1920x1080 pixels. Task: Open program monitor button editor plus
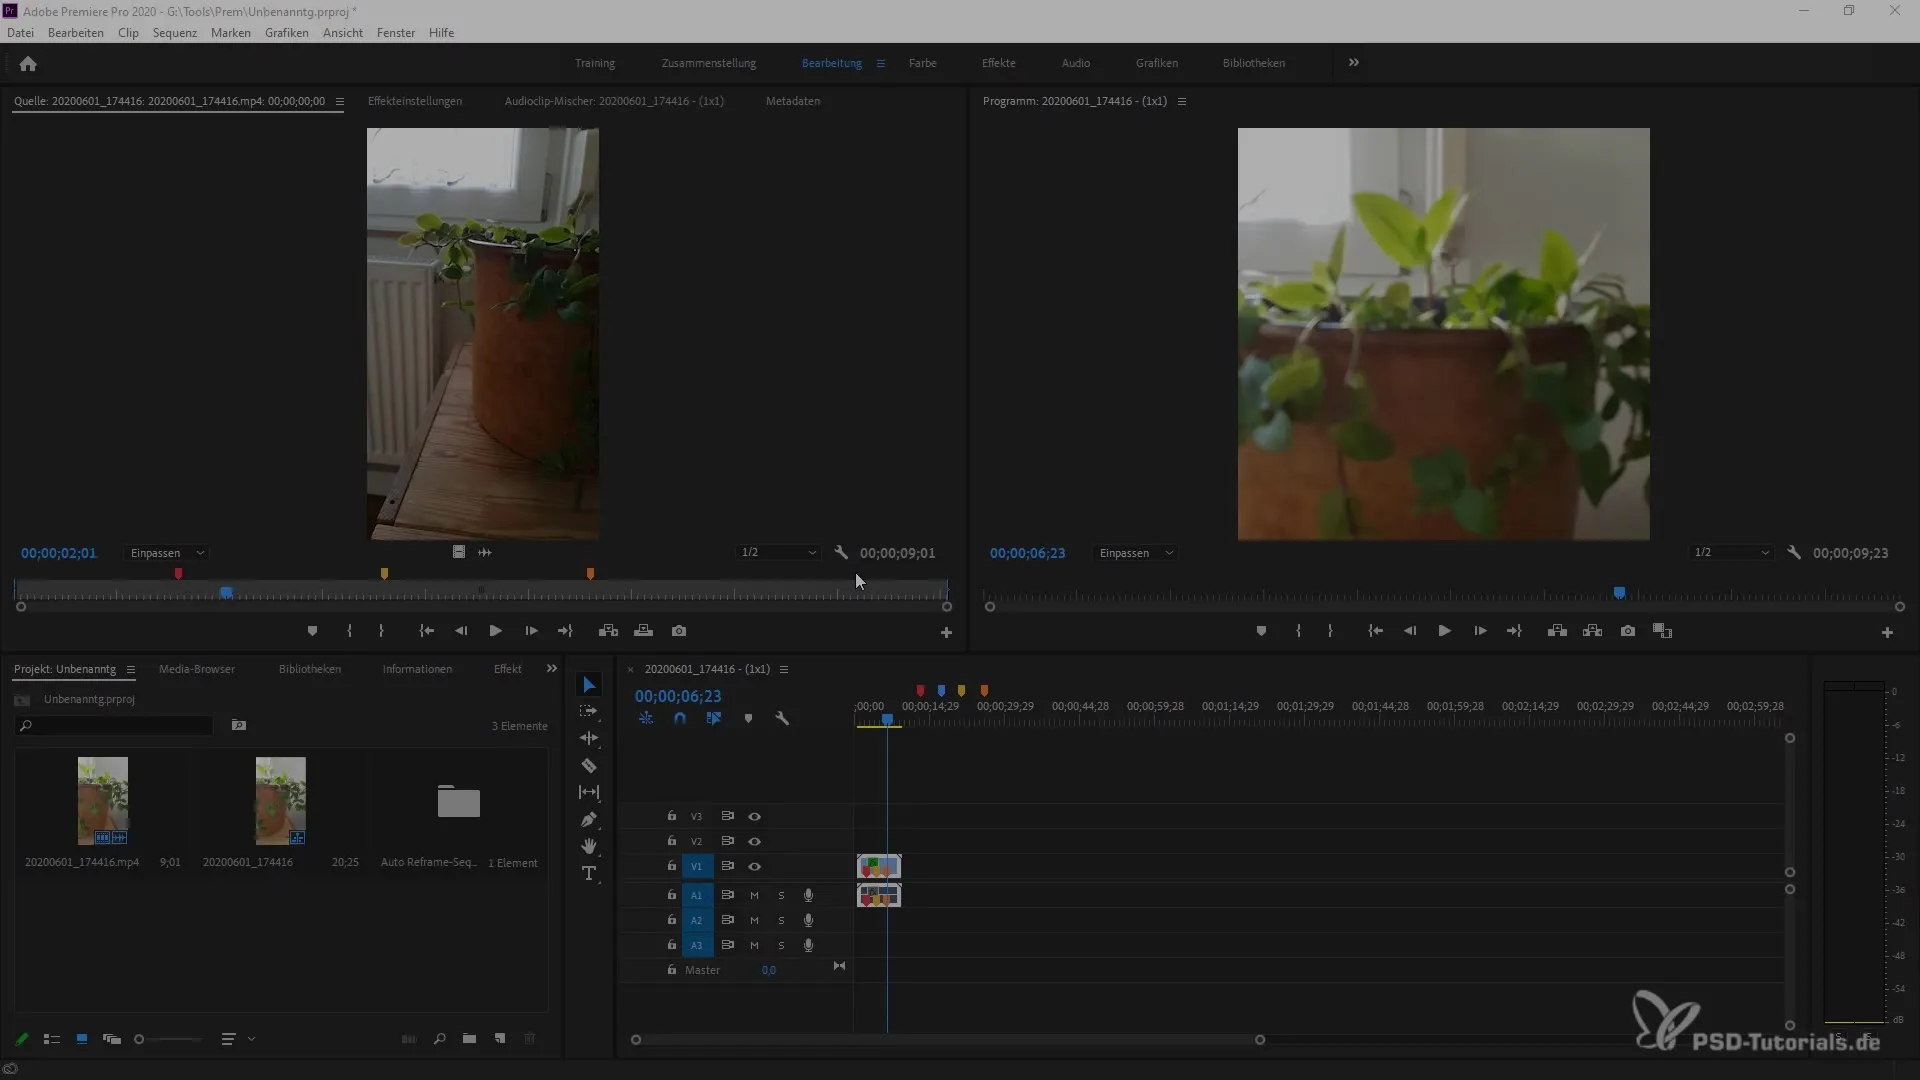click(x=1887, y=633)
